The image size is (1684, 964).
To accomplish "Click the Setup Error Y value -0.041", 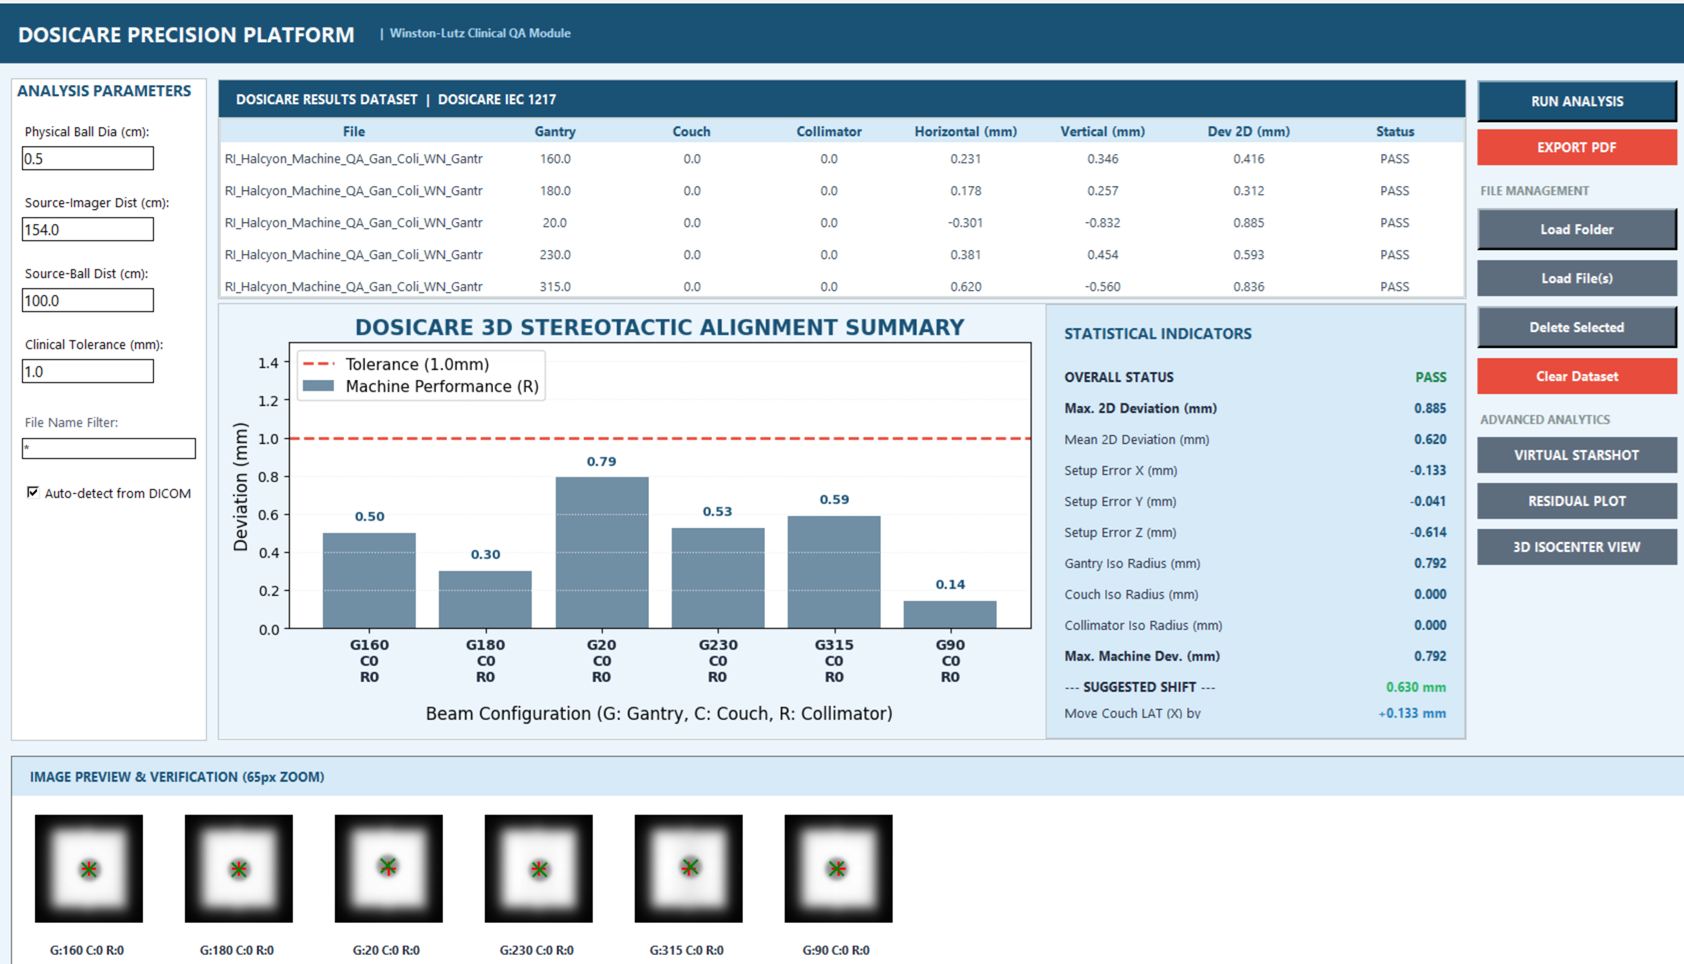I will pos(1428,501).
